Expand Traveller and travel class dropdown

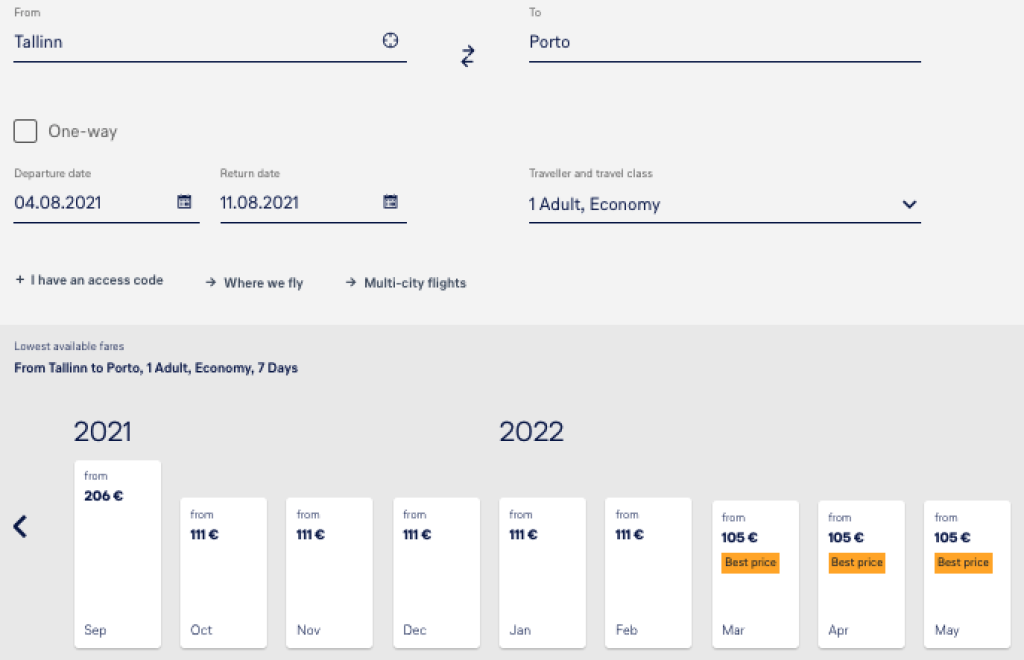tap(908, 204)
